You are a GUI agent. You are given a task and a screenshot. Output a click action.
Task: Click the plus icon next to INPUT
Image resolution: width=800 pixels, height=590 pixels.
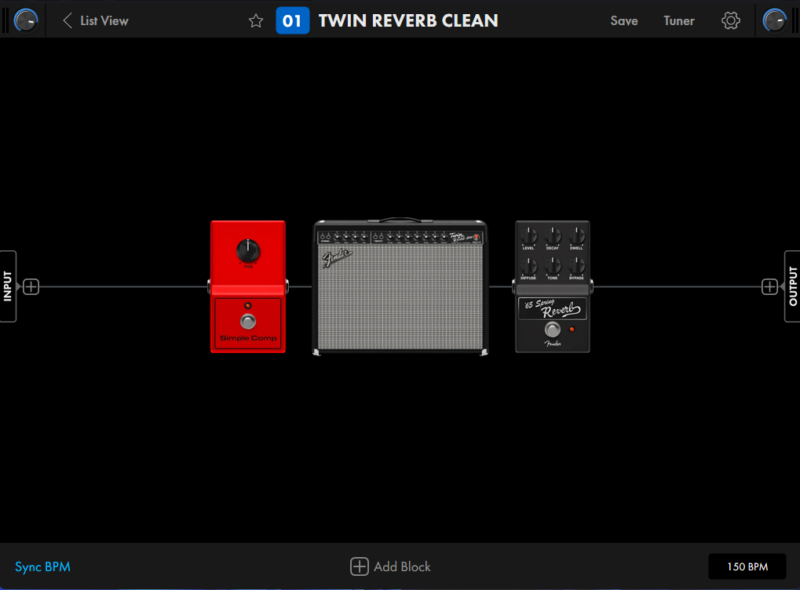point(31,287)
